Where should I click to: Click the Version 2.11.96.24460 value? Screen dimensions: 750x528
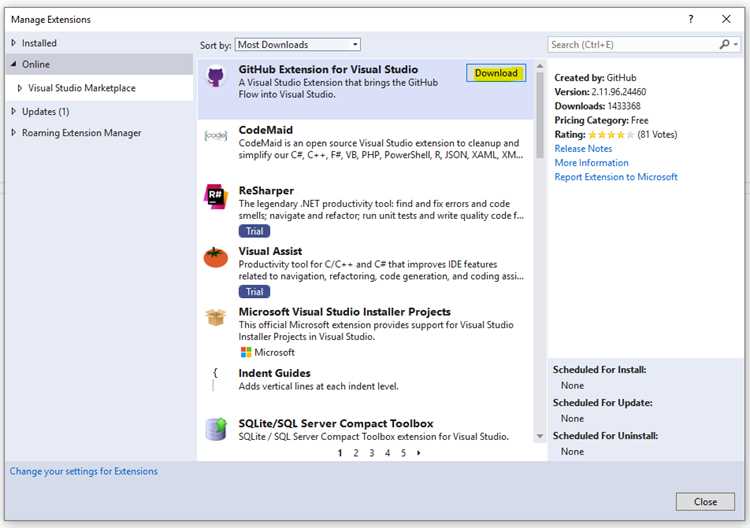pyautogui.click(x=618, y=92)
